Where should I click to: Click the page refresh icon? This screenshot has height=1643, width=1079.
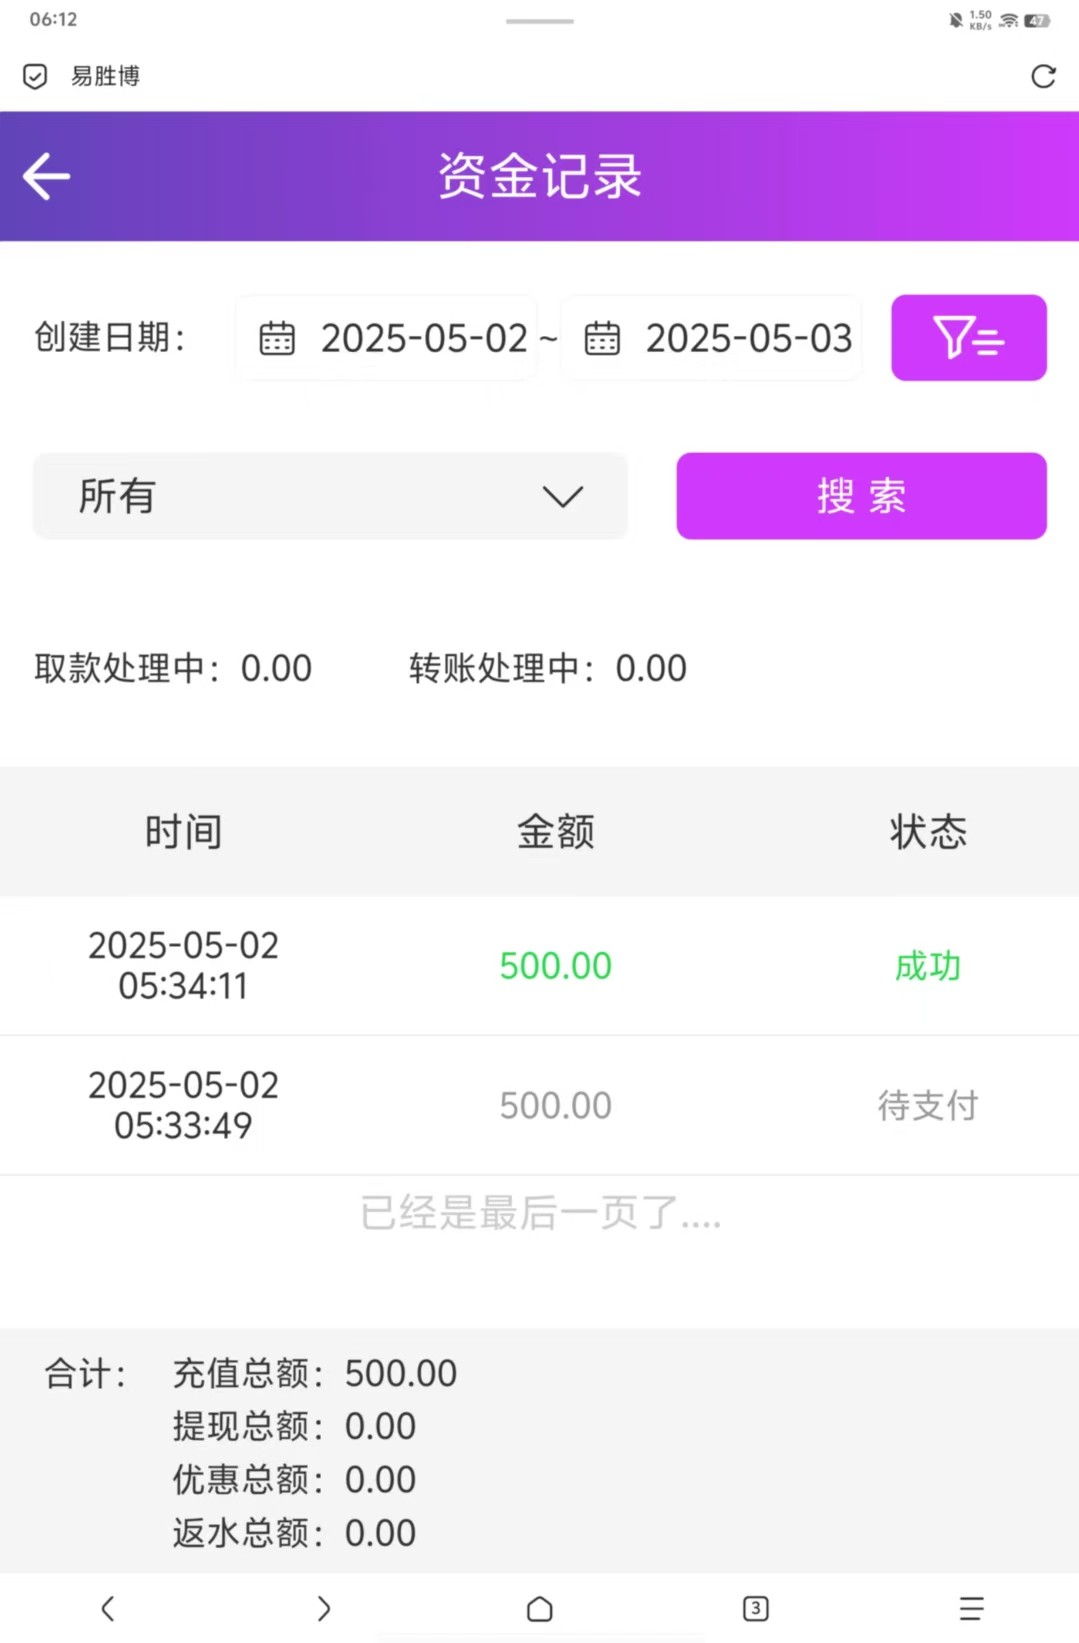[x=1043, y=76]
